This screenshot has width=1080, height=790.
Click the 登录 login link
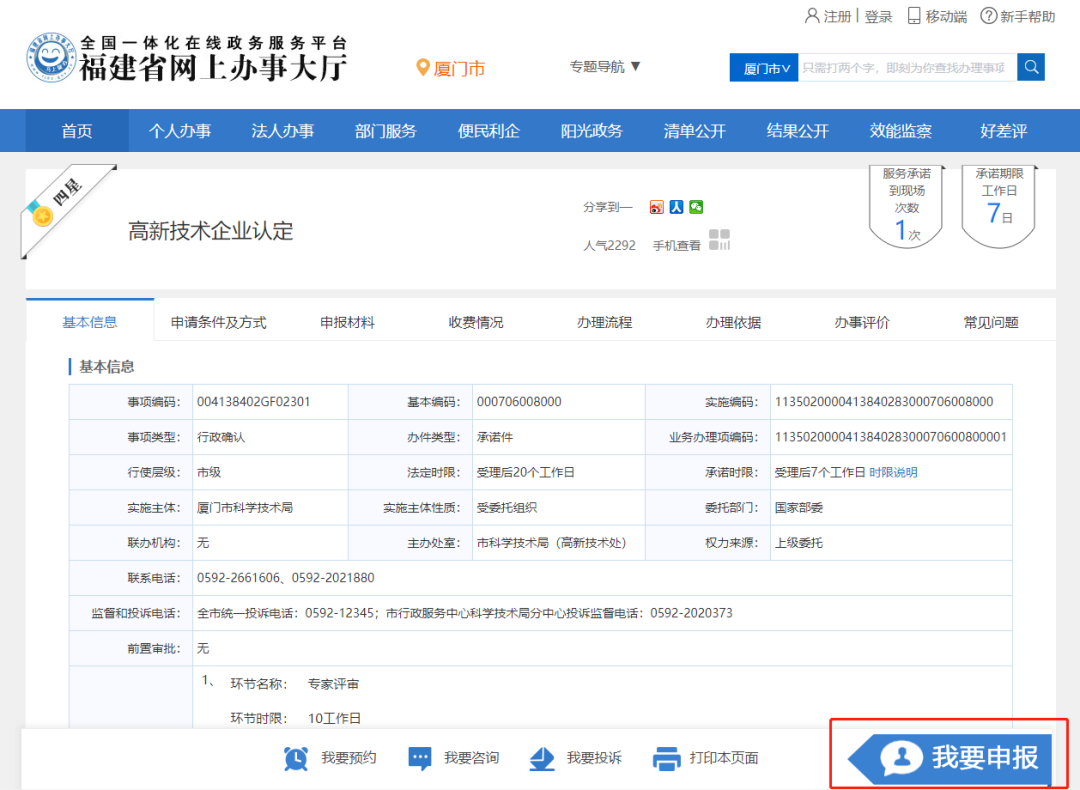click(878, 16)
